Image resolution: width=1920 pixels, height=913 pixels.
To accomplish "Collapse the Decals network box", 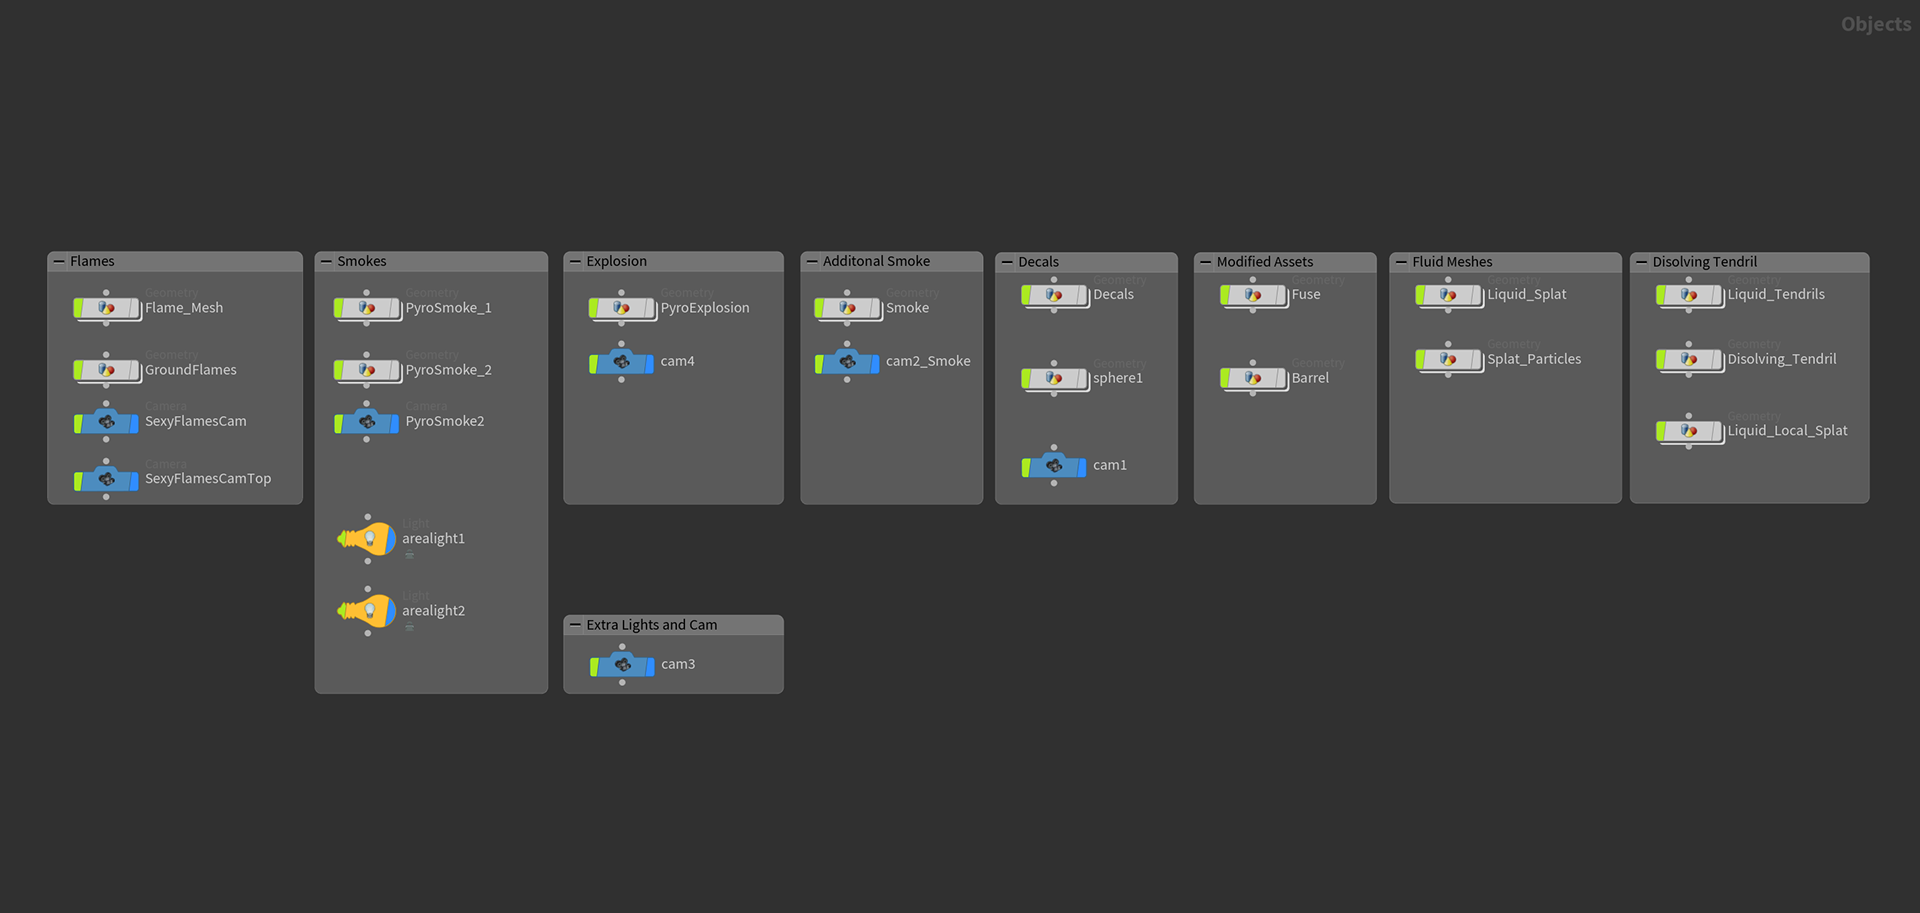I will 1007,262.
